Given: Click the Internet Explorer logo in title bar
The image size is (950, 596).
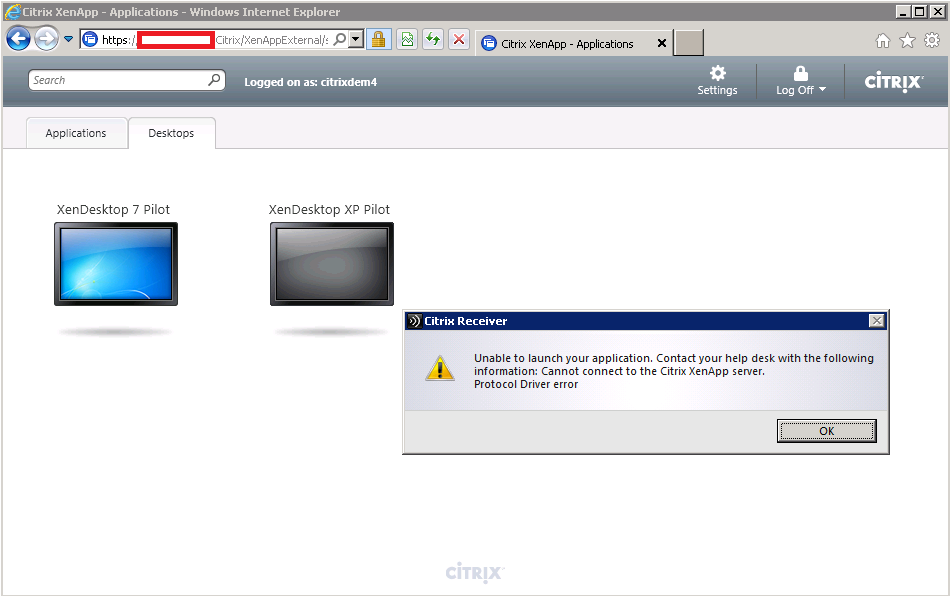Looking at the screenshot, I should [x=12, y=12].
